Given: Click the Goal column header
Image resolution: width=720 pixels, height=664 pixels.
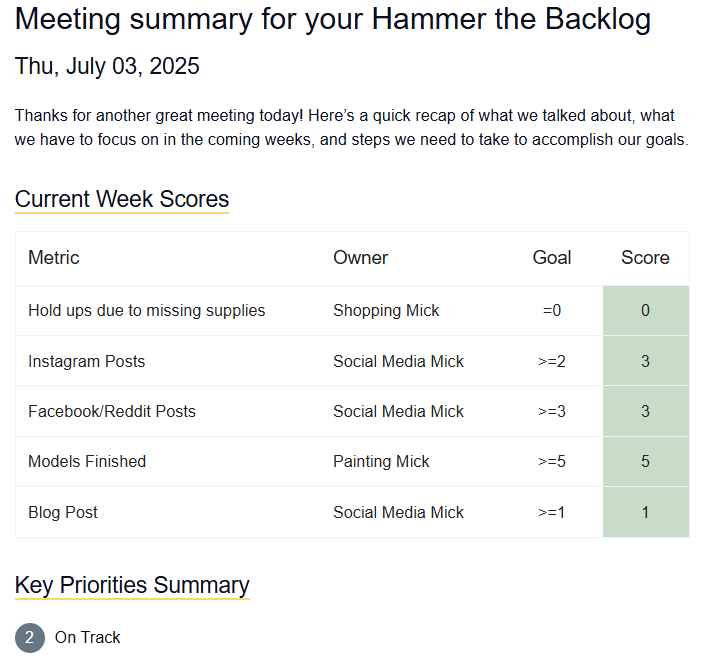Looking at the screenshot, I should point(552,258).
